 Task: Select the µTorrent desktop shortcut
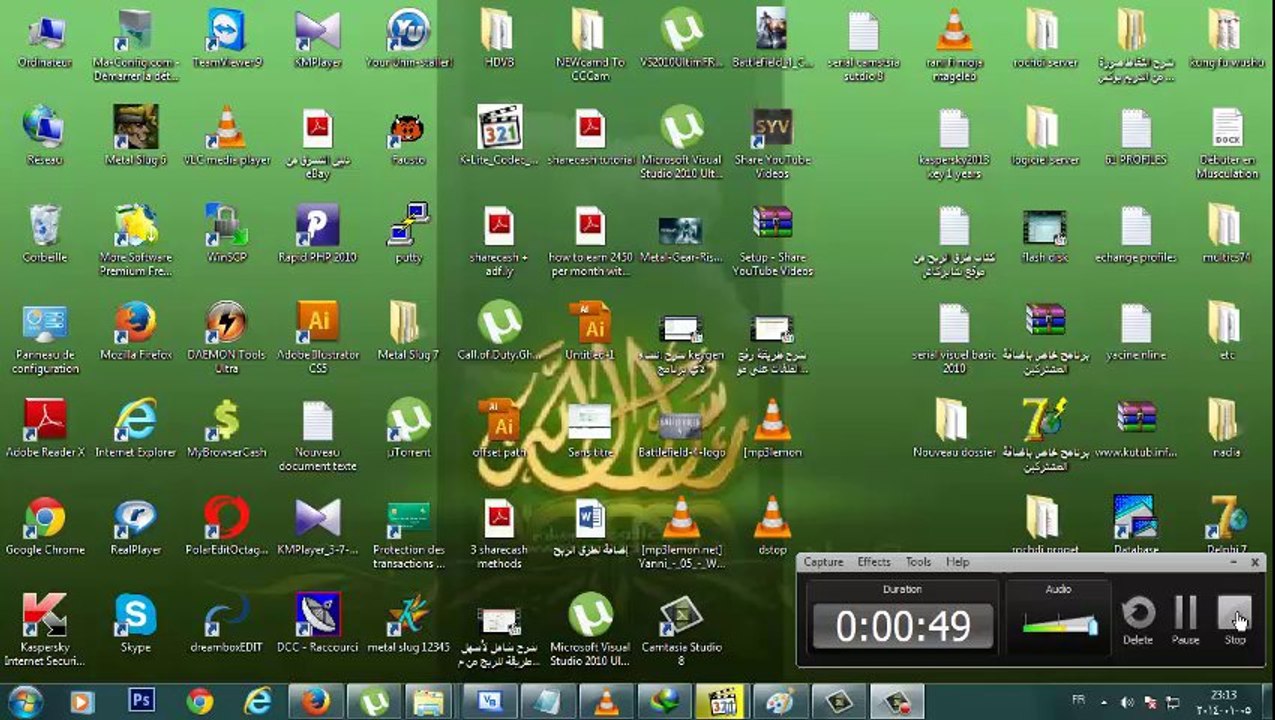[x=408, y=428]
